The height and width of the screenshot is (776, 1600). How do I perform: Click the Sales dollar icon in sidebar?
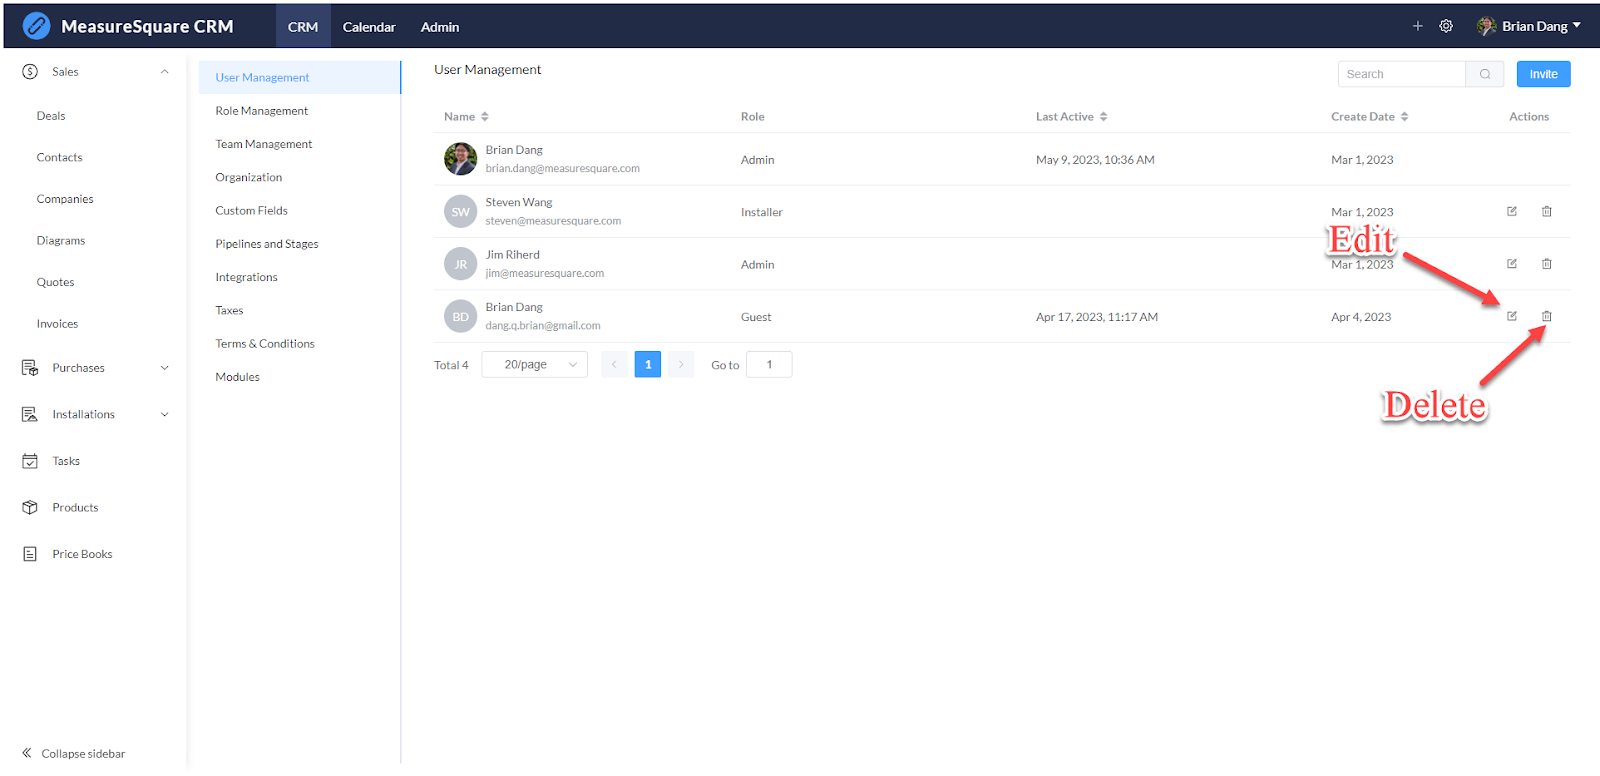(x=30, y=72)
